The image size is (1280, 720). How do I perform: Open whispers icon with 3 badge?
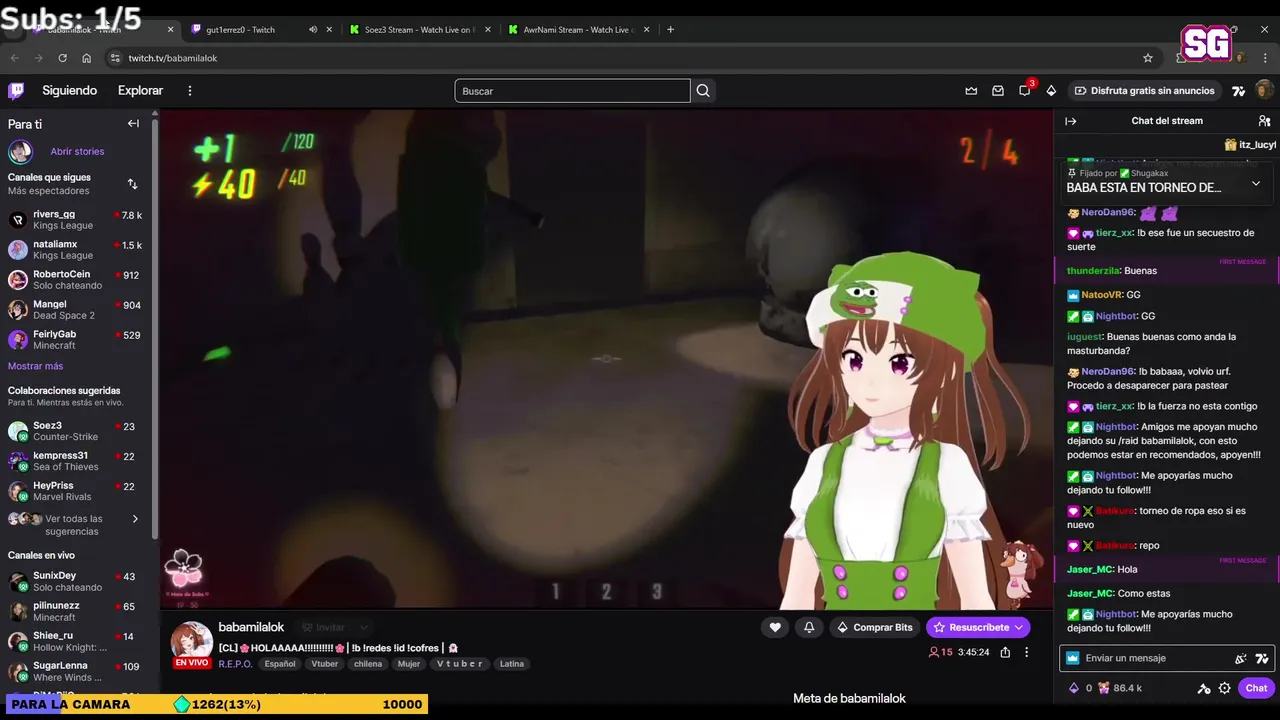click(x=1025, y=90)
